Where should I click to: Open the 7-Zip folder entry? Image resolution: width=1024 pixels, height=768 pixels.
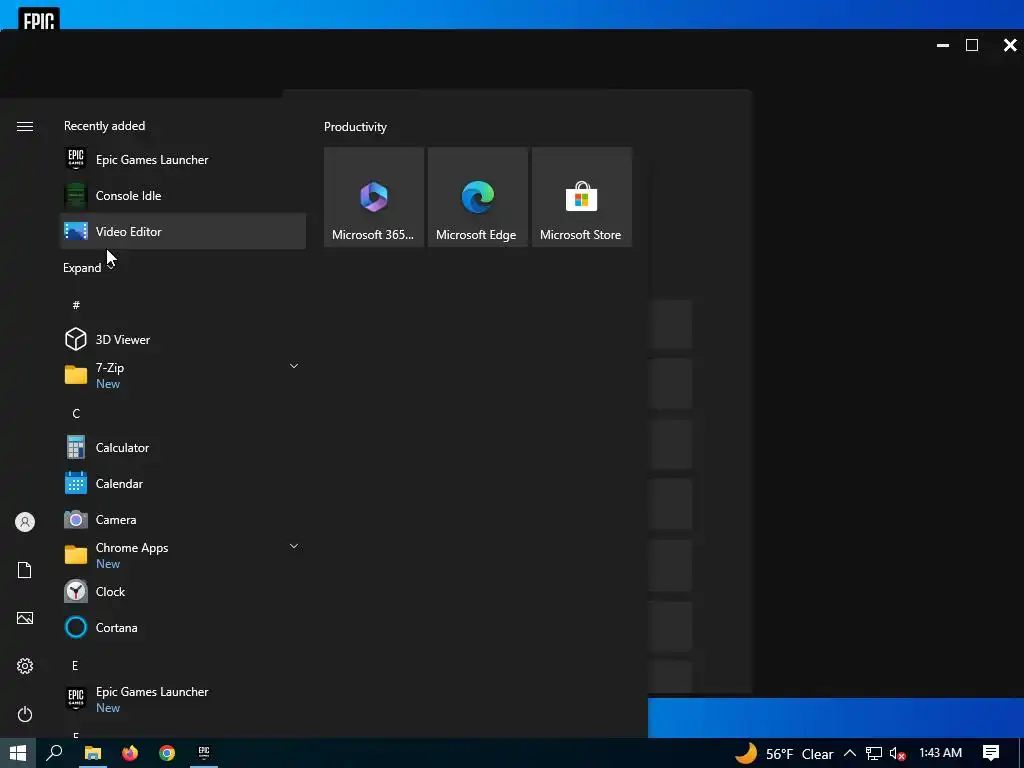pyautogui.click(x=183, y=376)
